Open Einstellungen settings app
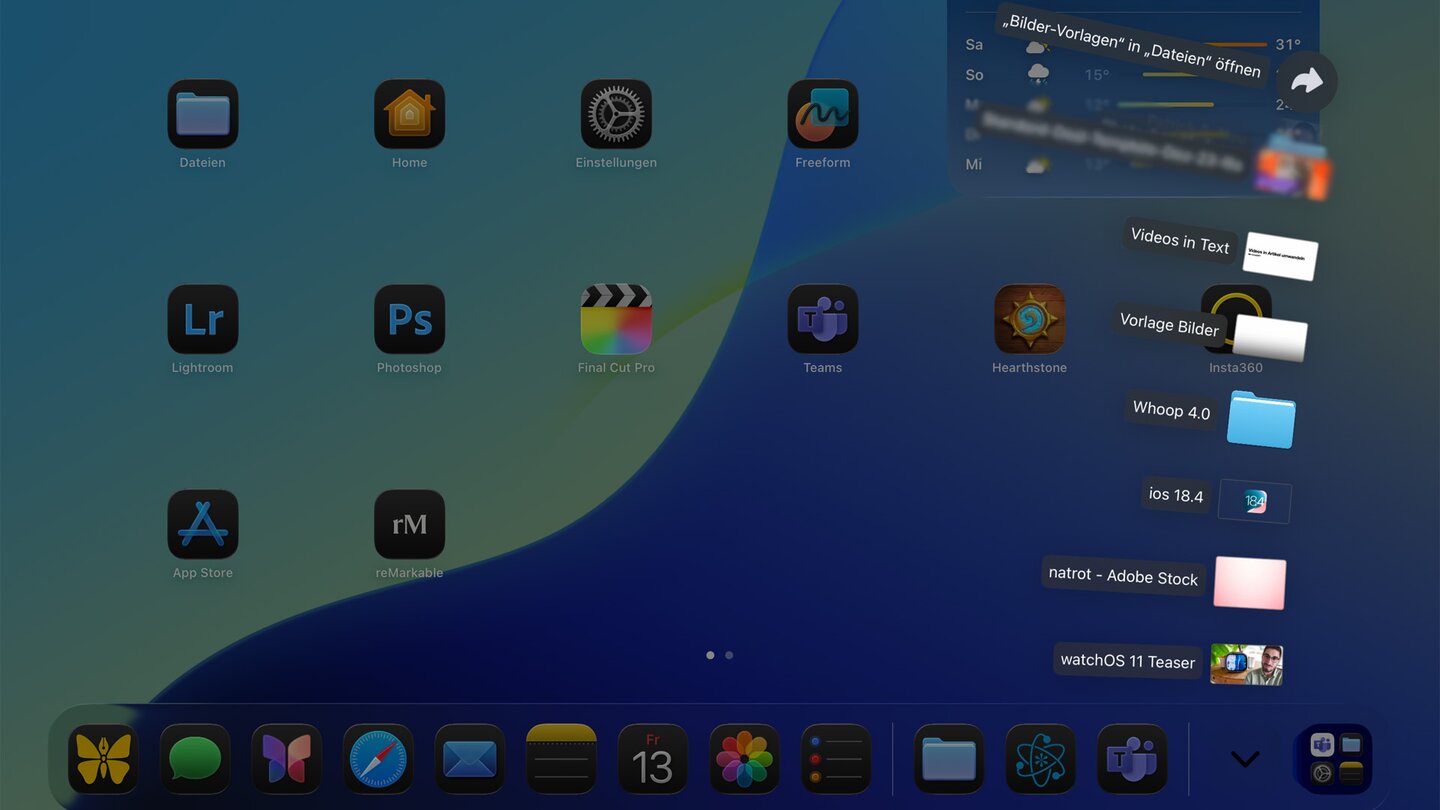1440x810 pixels. click(x=616, y=114)
